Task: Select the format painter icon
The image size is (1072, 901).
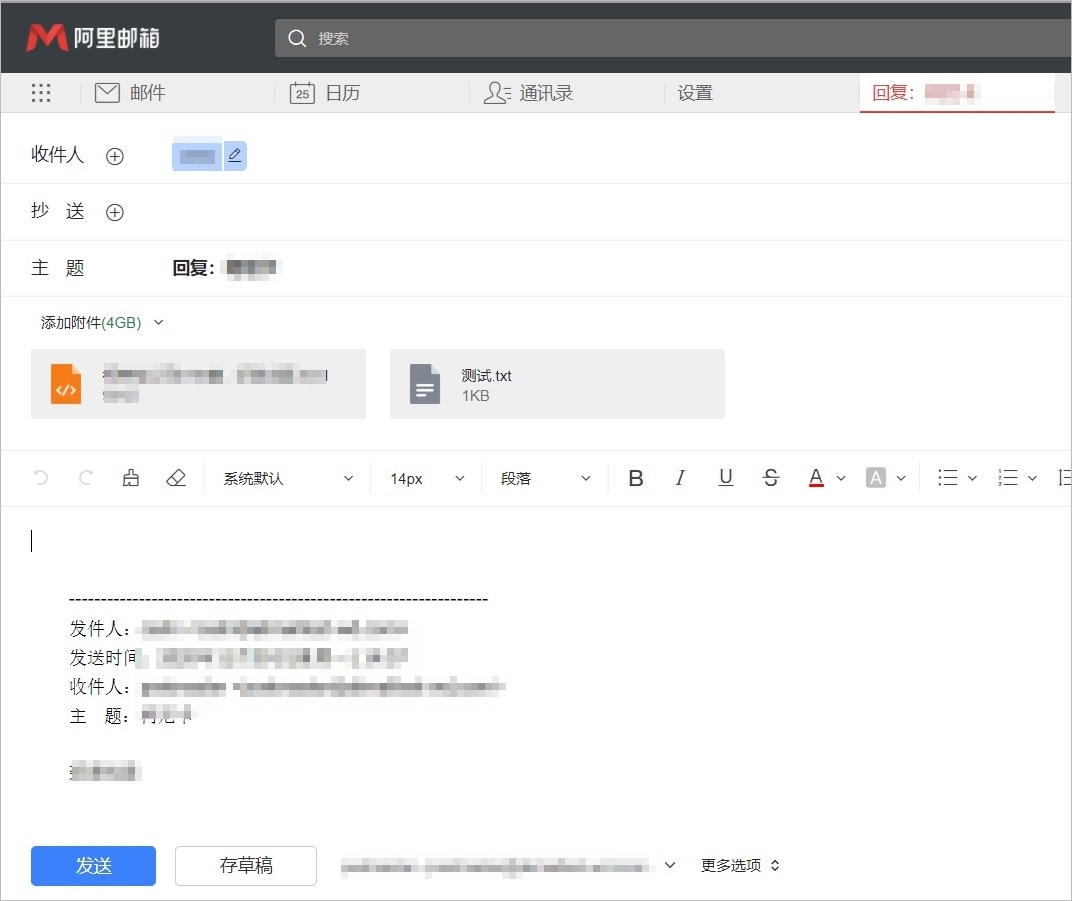Action: point(130,478)
